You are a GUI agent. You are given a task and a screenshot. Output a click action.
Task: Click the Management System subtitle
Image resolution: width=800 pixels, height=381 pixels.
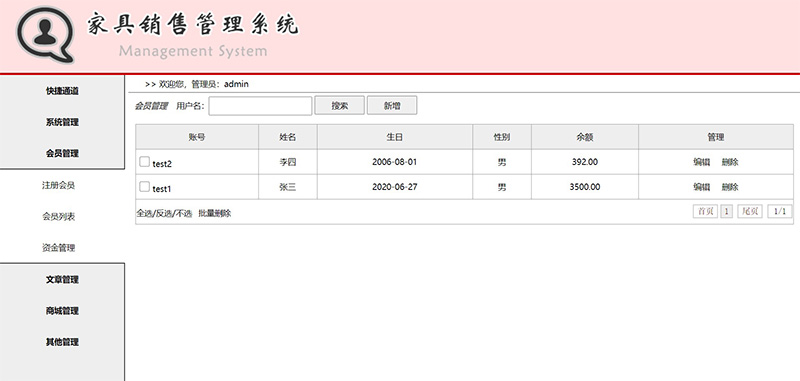point(193,51)
